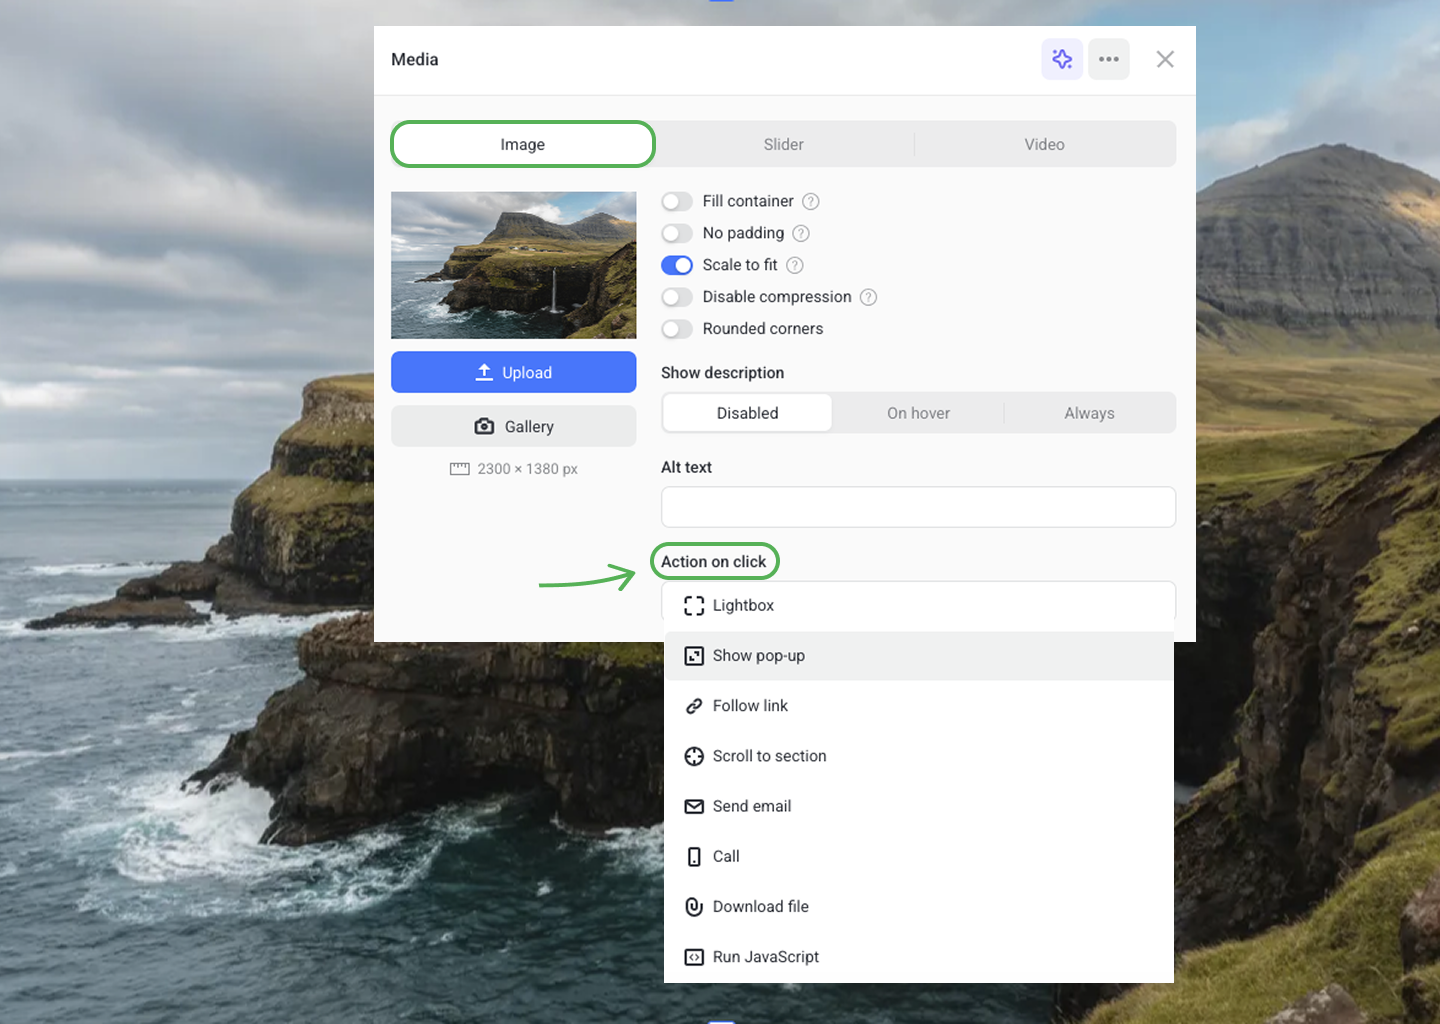
Task: Click into the Alt text field
Action: pos(917,507)
